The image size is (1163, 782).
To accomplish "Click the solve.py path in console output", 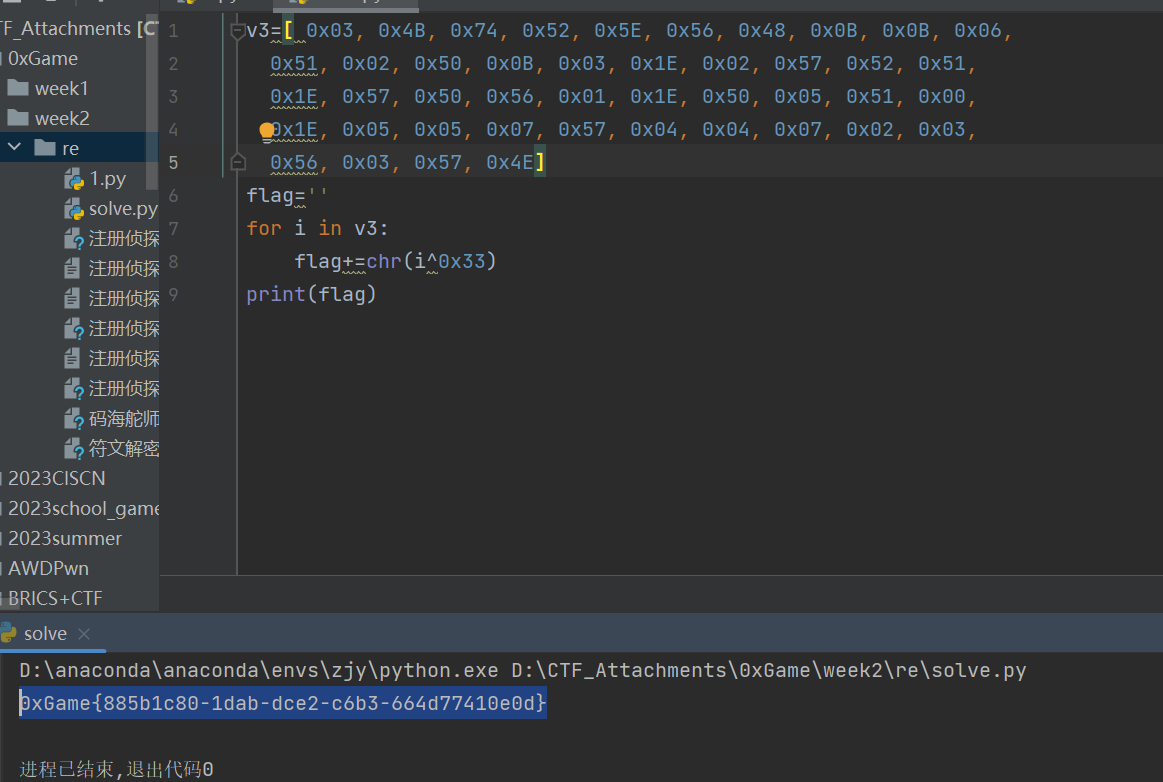I will [768, 670].
